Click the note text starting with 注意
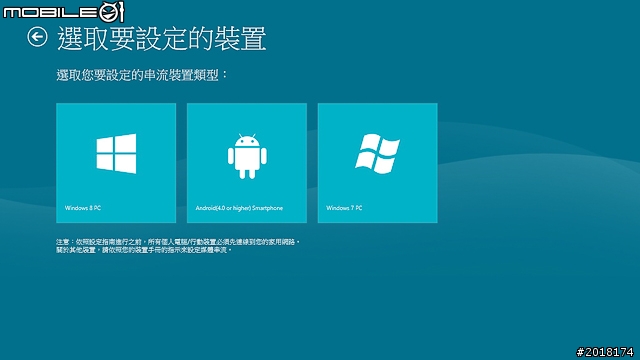This screenshot has height=360, width=640. 178,246
